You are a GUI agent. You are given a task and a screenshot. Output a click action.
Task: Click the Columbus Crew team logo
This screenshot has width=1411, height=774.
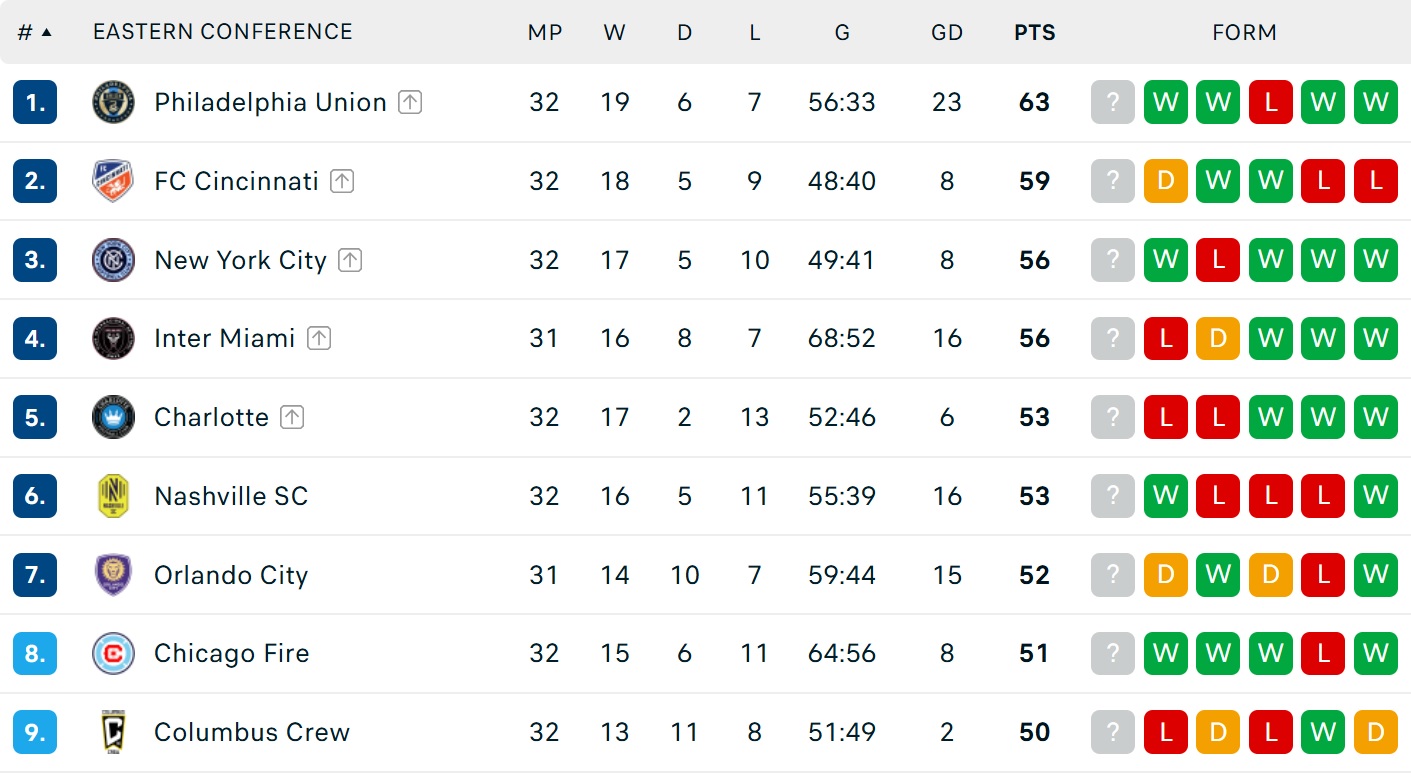113,732
